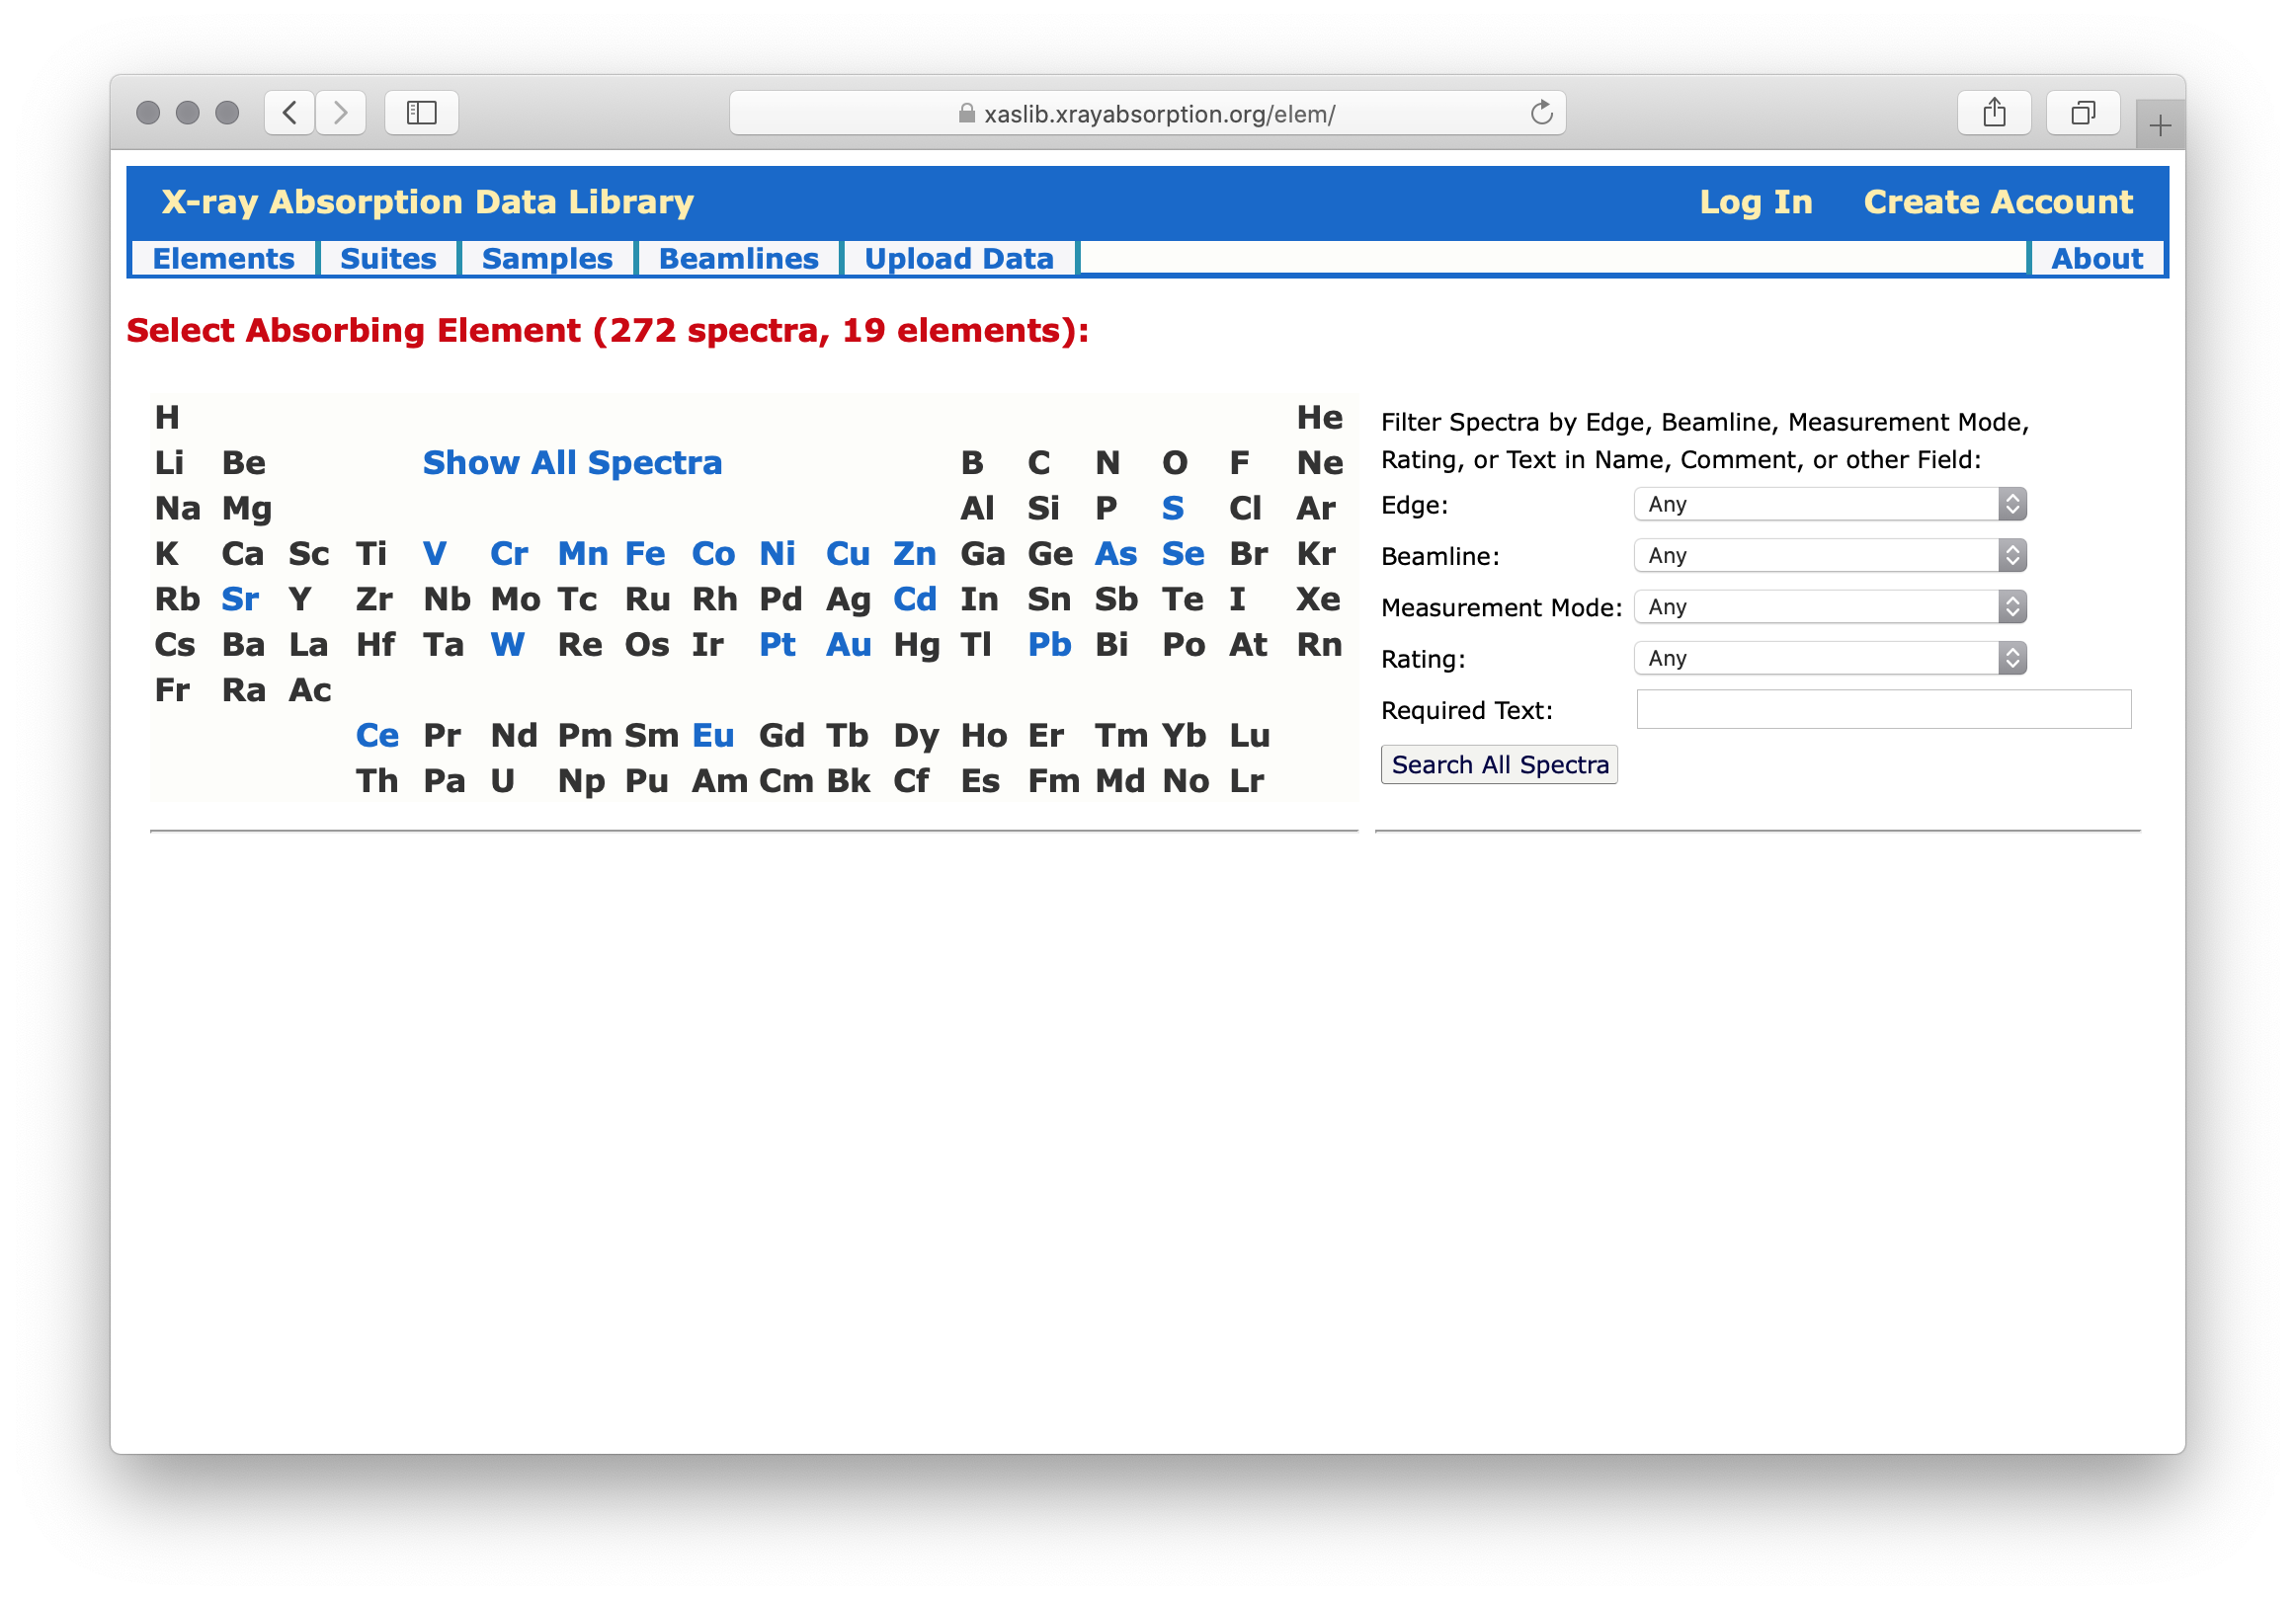Click the Hg element text

(x=916, y=645)
